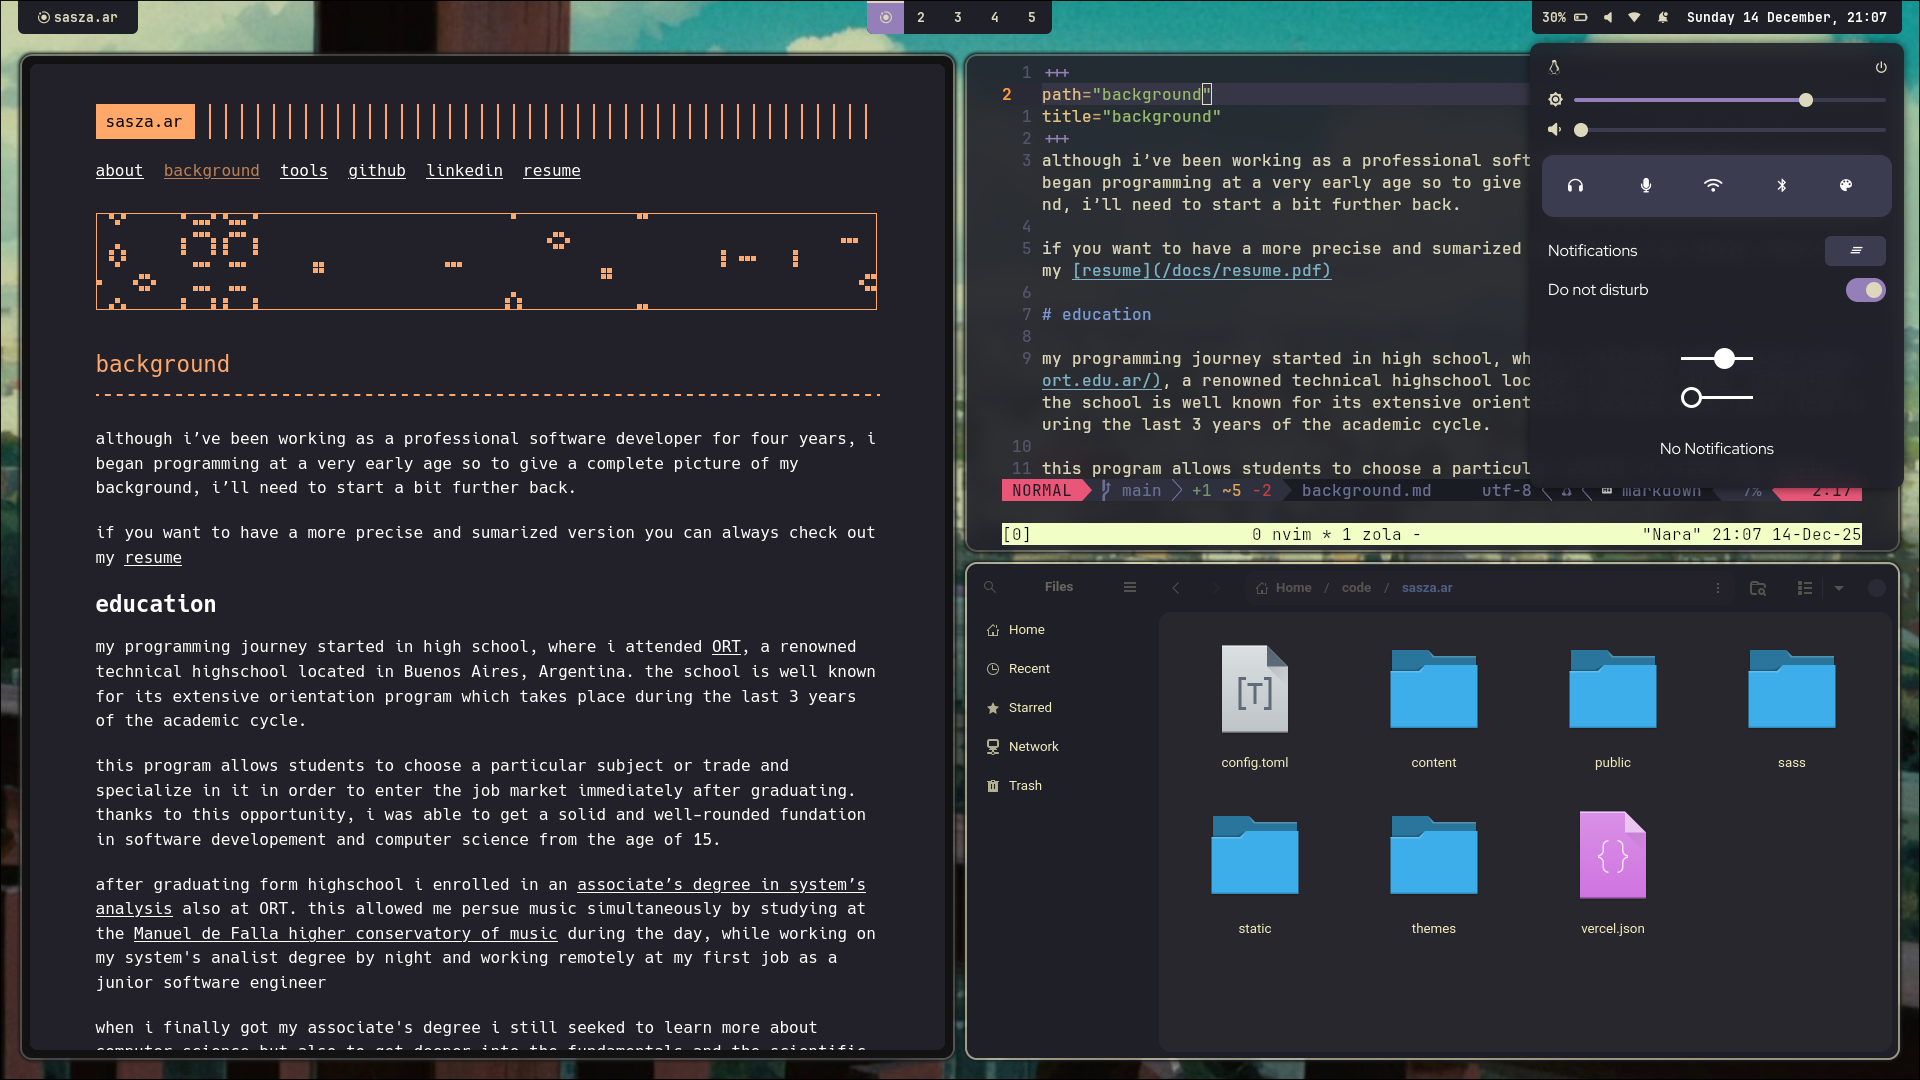Viewport: 1920px width, 1080px height.
Task: Open the Files hamburger main menu
Action: (1130, 588)
